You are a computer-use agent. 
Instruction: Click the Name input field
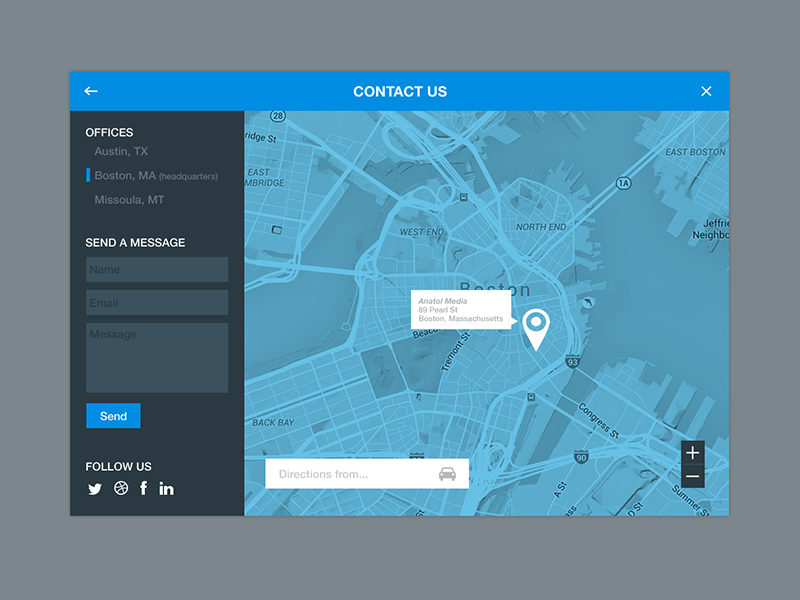click(x=157, y=270)
